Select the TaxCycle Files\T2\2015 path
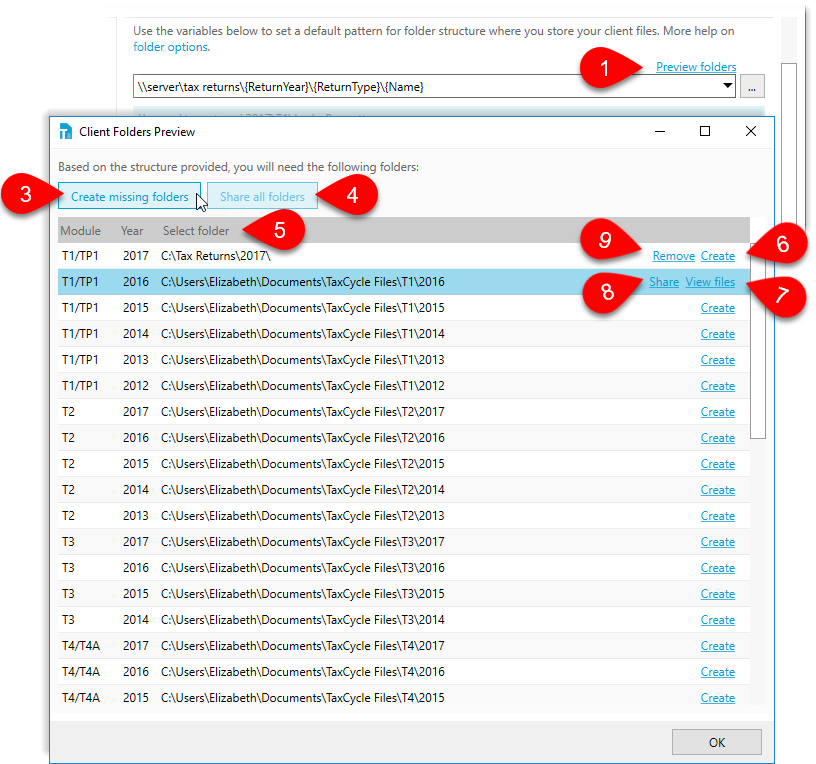The image size is (816, 764). [x=303, y=464]
